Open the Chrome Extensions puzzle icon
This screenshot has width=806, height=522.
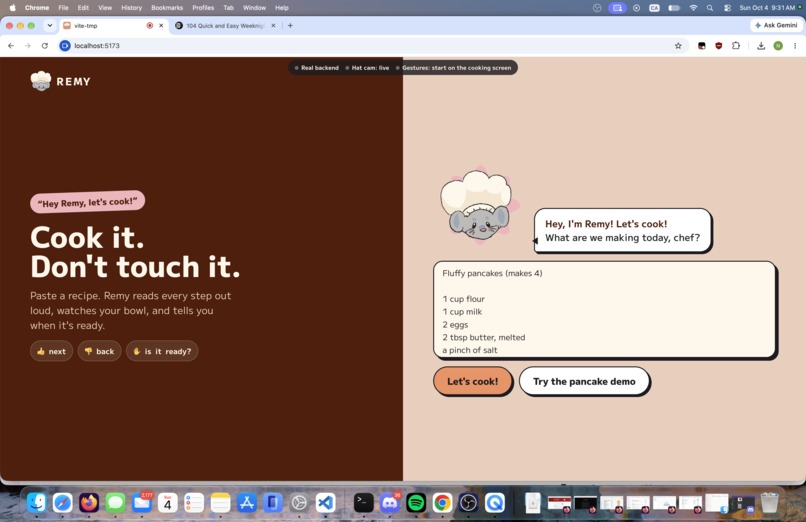[736, 46]
